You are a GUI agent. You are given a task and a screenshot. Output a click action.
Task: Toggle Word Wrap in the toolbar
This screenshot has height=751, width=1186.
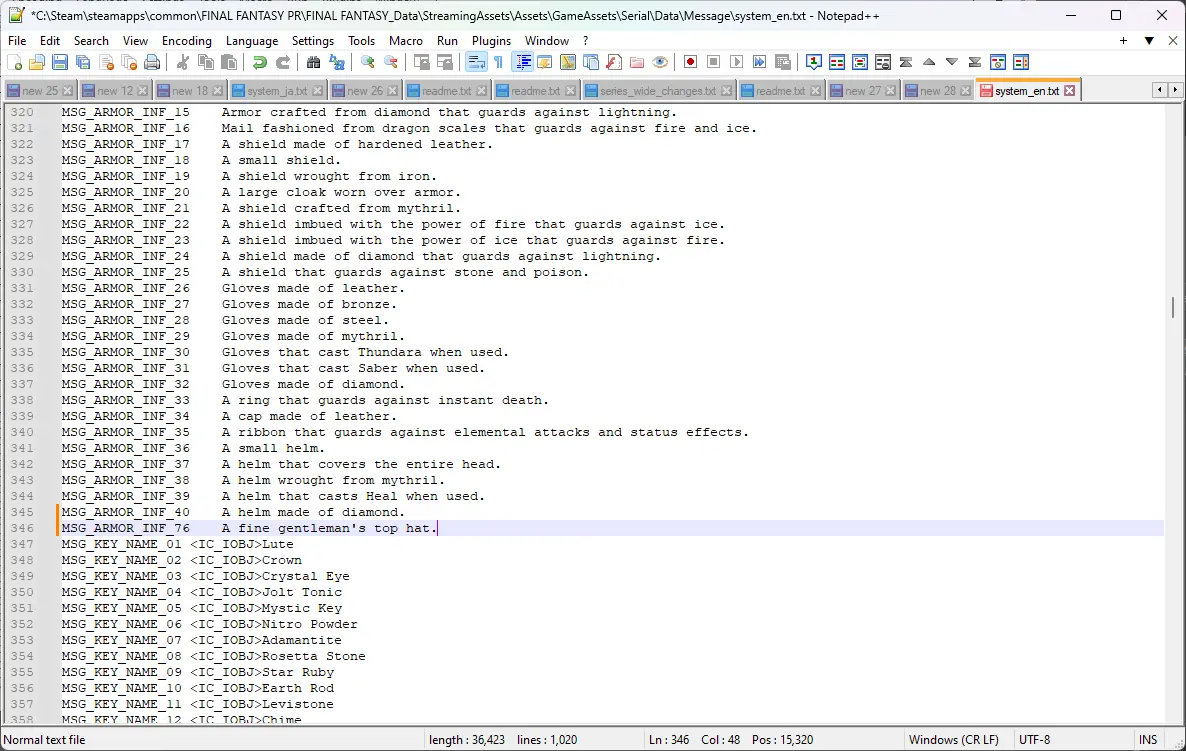[476, 63]
